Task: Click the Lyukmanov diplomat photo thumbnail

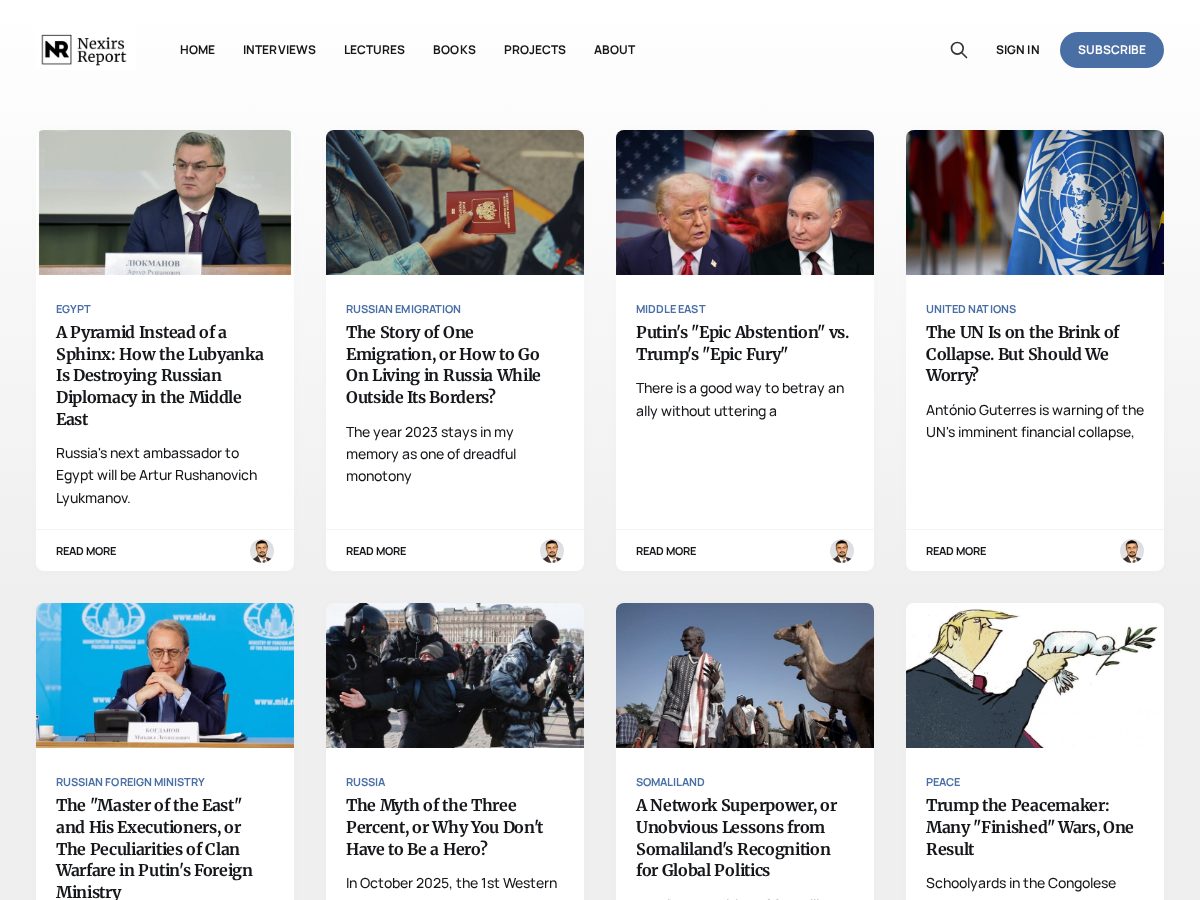Action: (x=165, y=202)
